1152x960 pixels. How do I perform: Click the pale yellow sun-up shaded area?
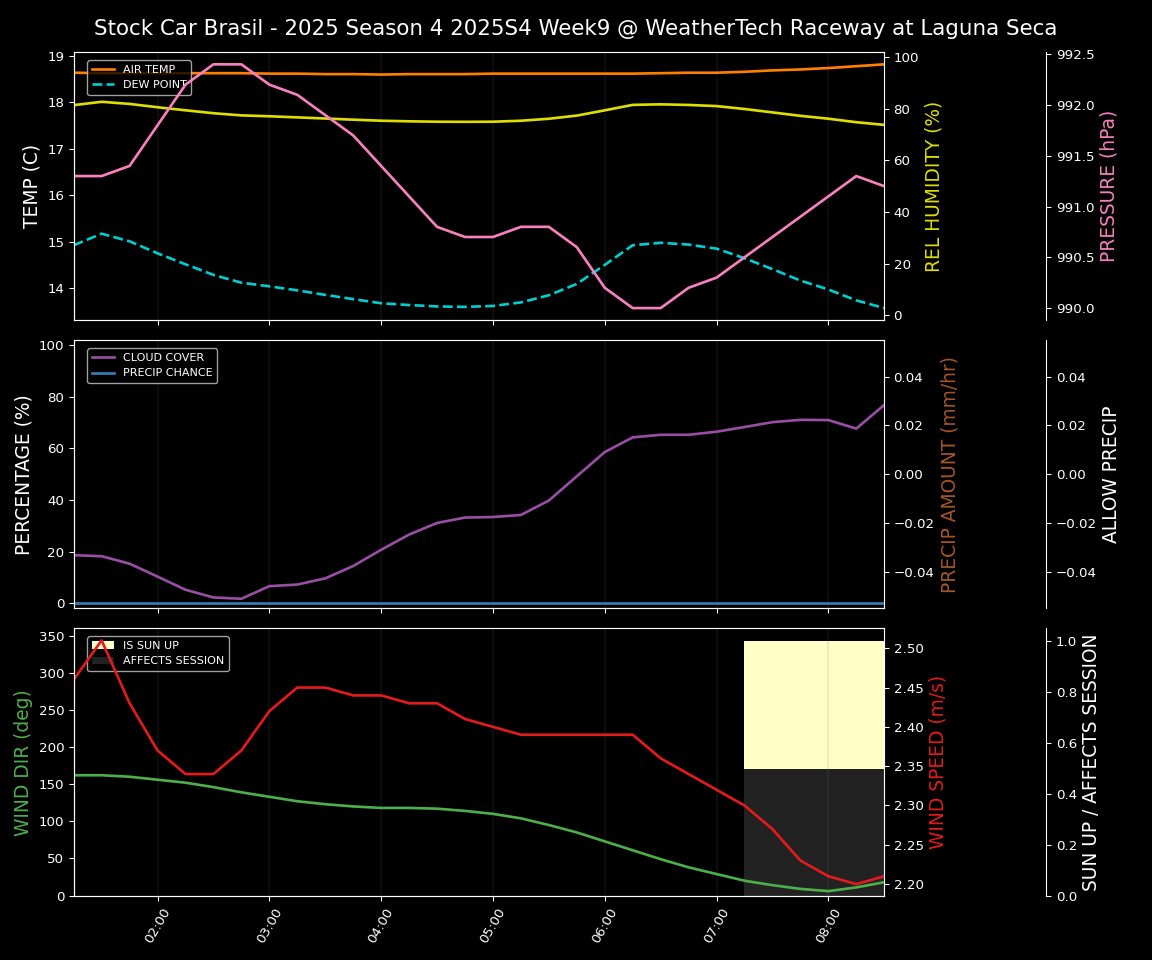coord(813,705)
